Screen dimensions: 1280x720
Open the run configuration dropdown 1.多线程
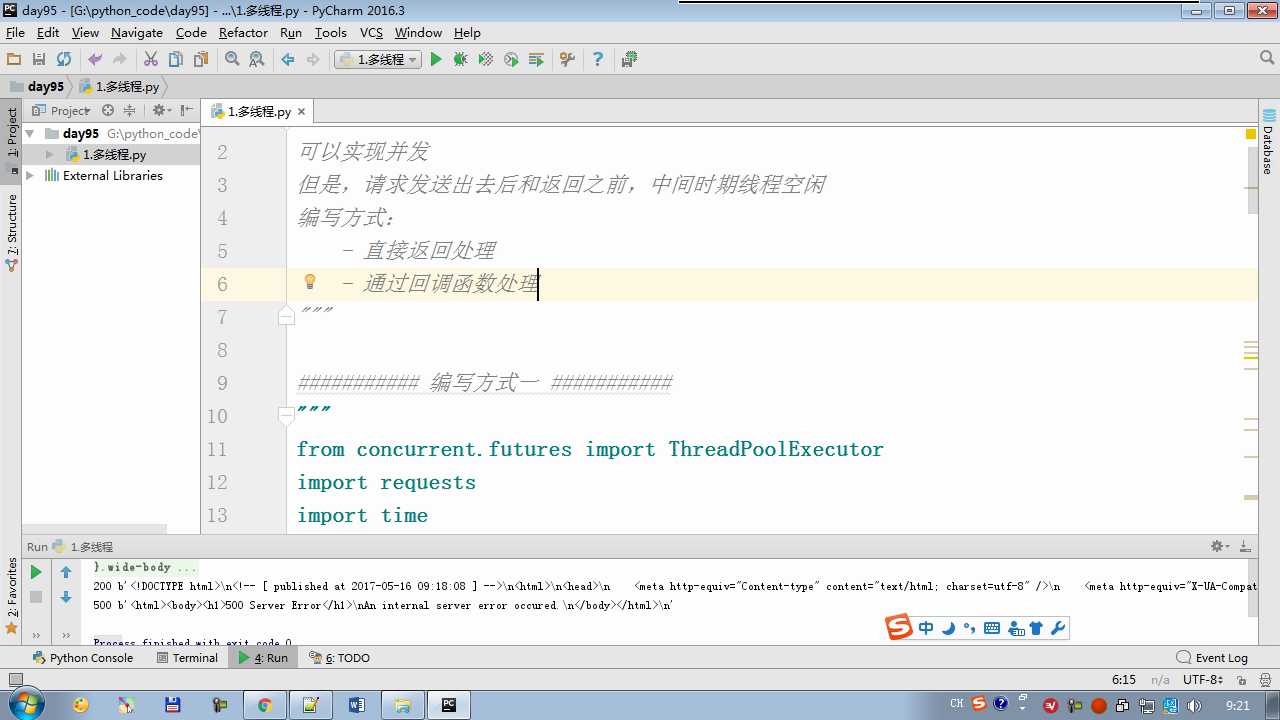[x=378, y=60]
